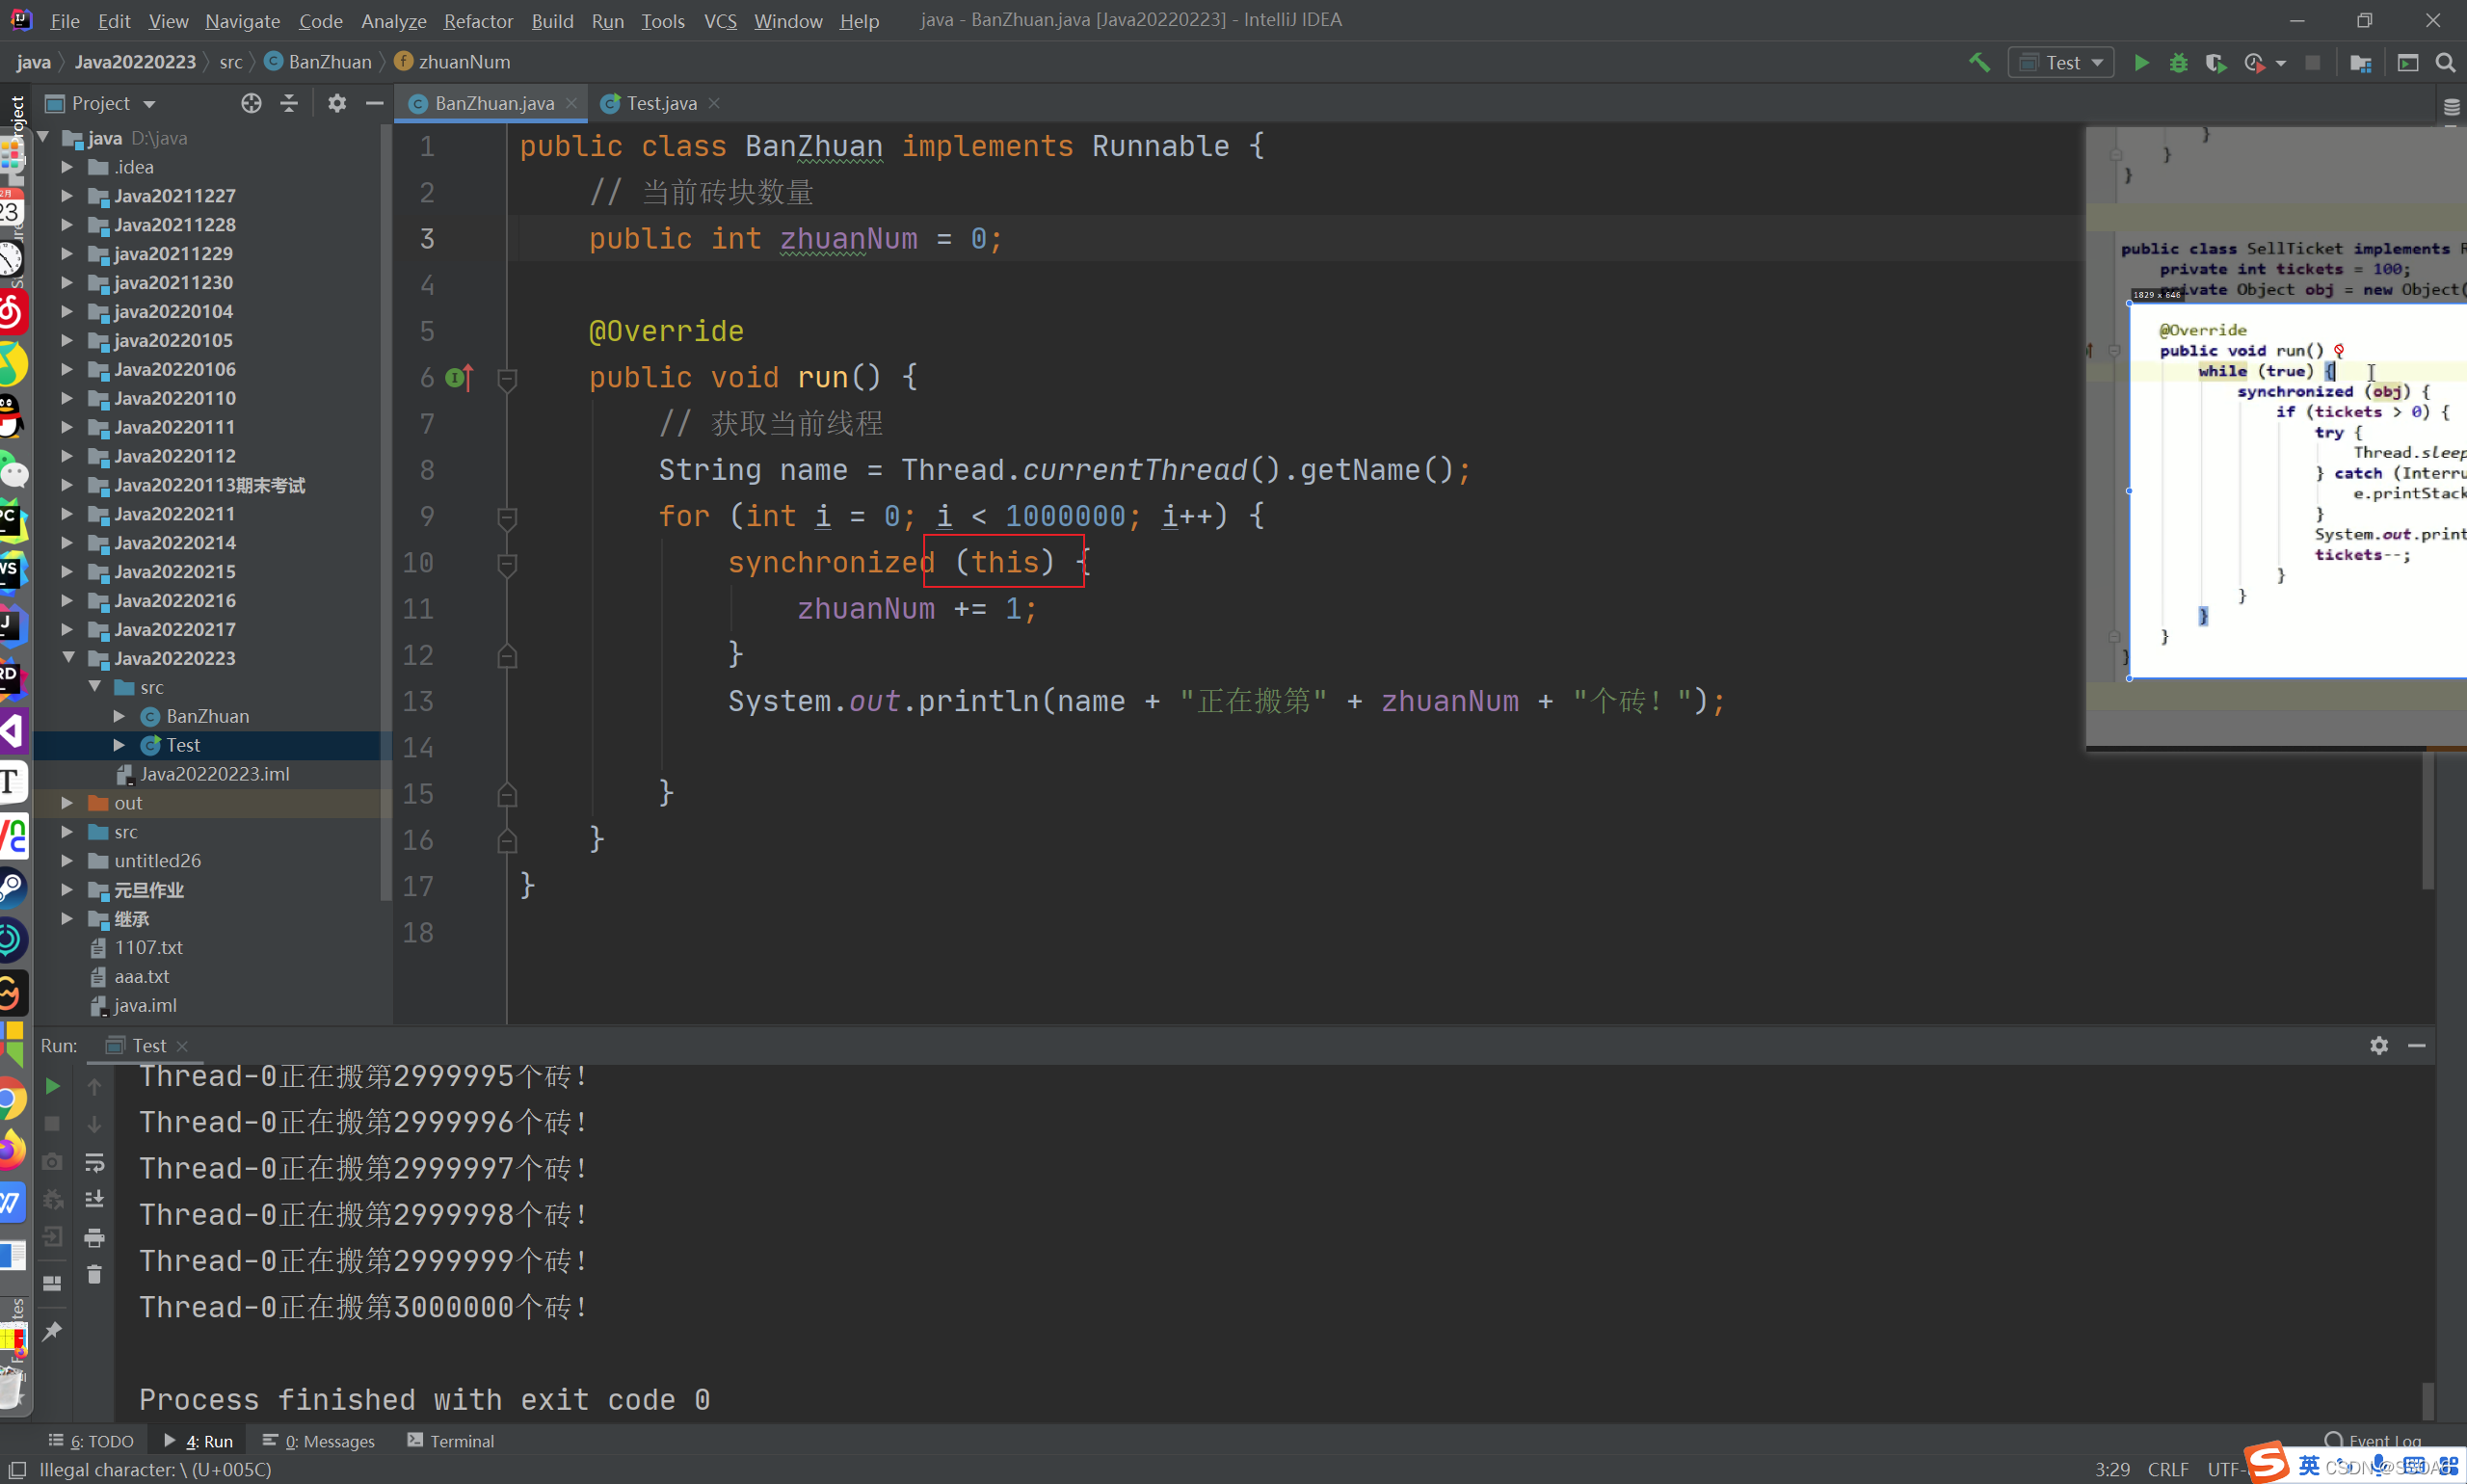Screen dimensions: 2467x1484
Task: Fold the synchronized block at line 10
Action: click(507, 563)
